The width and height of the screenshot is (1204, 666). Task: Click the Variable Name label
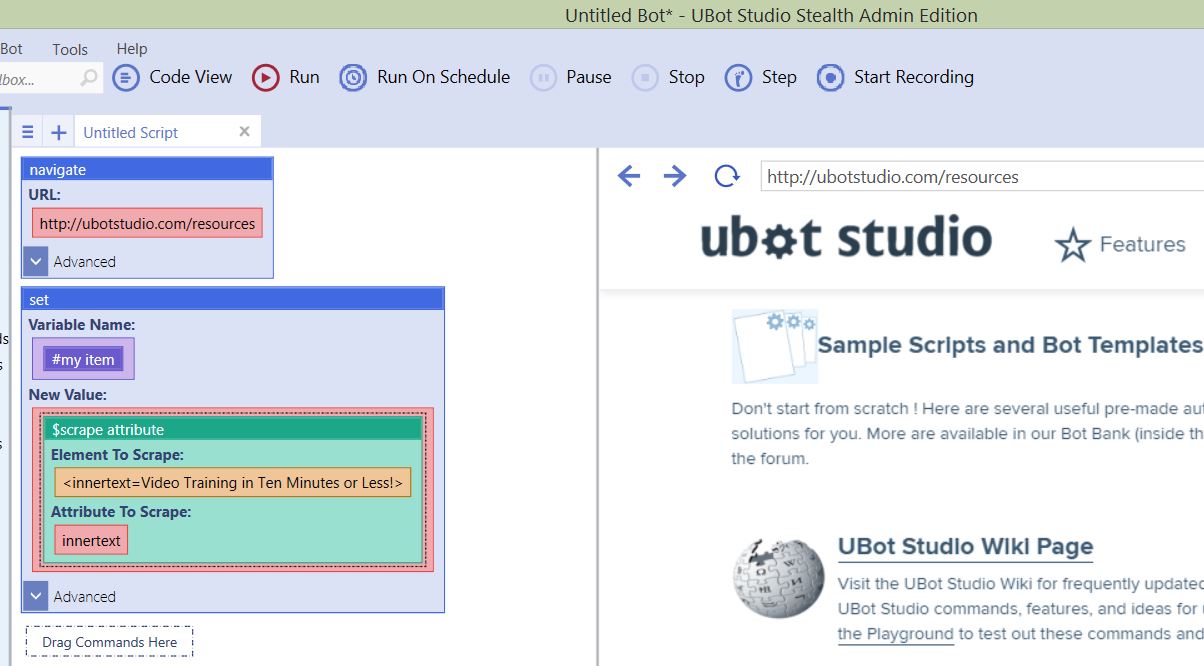click(x=82, y=325)
